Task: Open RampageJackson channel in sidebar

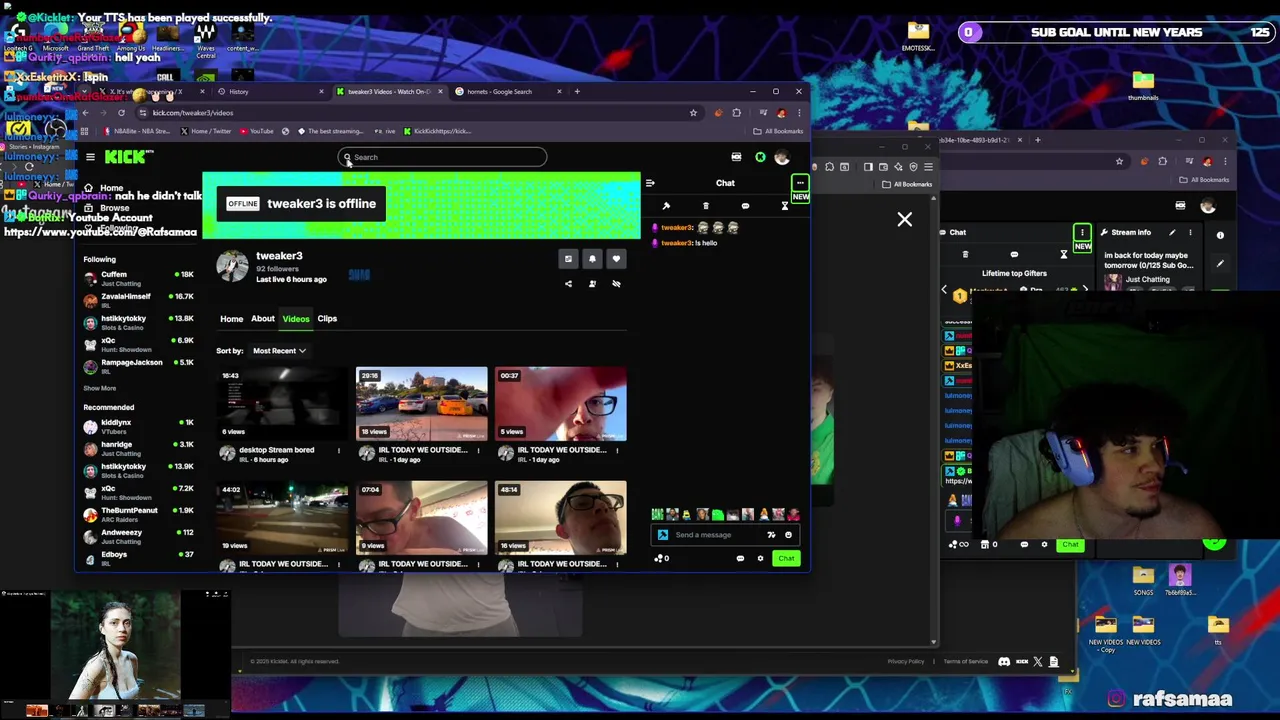Action: [138, 366]
